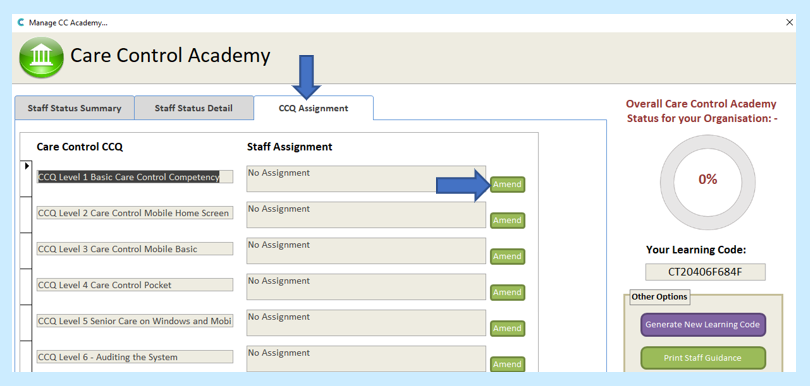Click Amend for CCQ Level 5 Senior Care
Screen dimensions: 810x386
coord(507,328)
